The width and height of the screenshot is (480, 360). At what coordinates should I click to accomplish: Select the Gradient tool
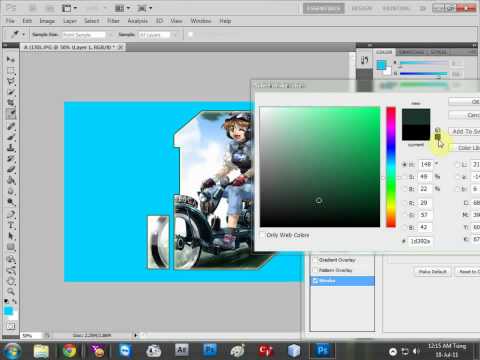pyautogui.click(x=11, y=181)
